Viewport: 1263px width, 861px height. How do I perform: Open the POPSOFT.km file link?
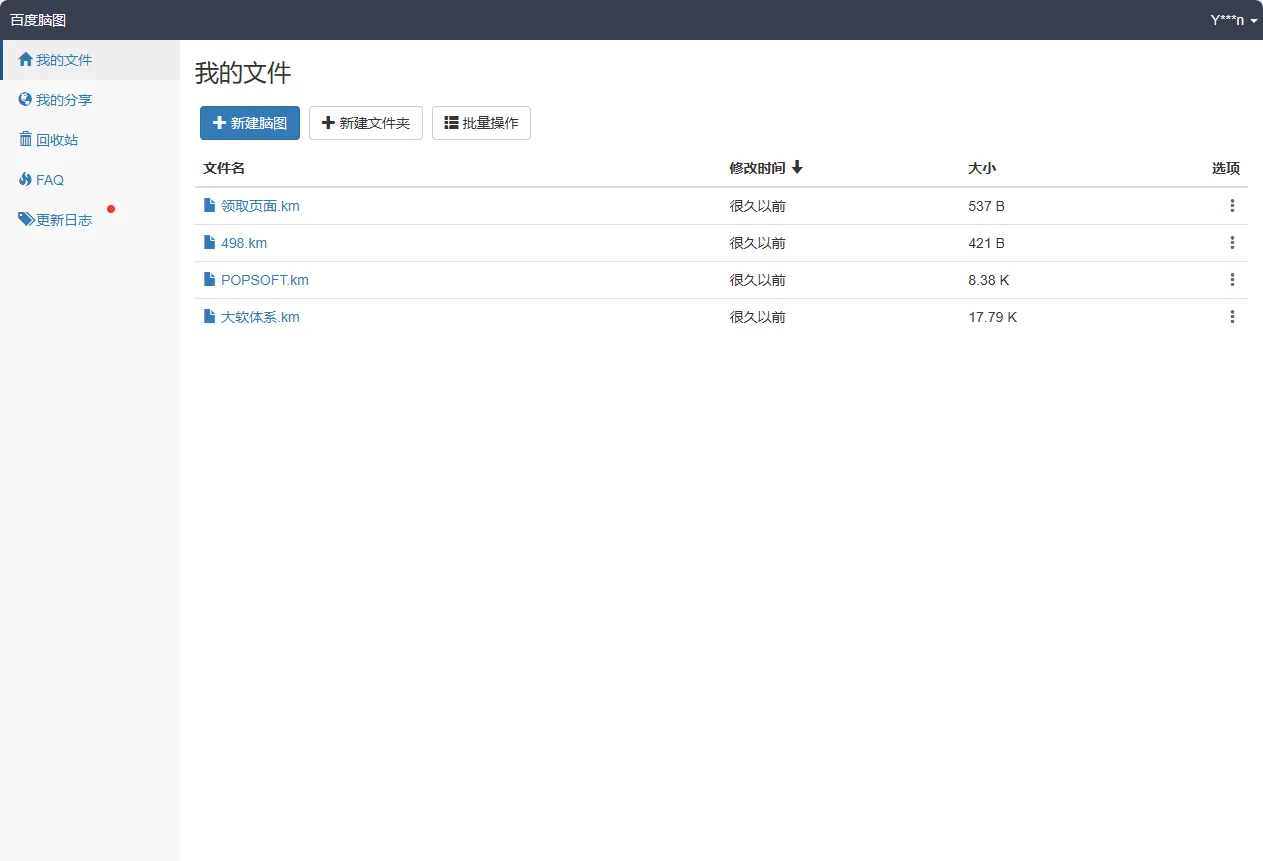(264, 280)
